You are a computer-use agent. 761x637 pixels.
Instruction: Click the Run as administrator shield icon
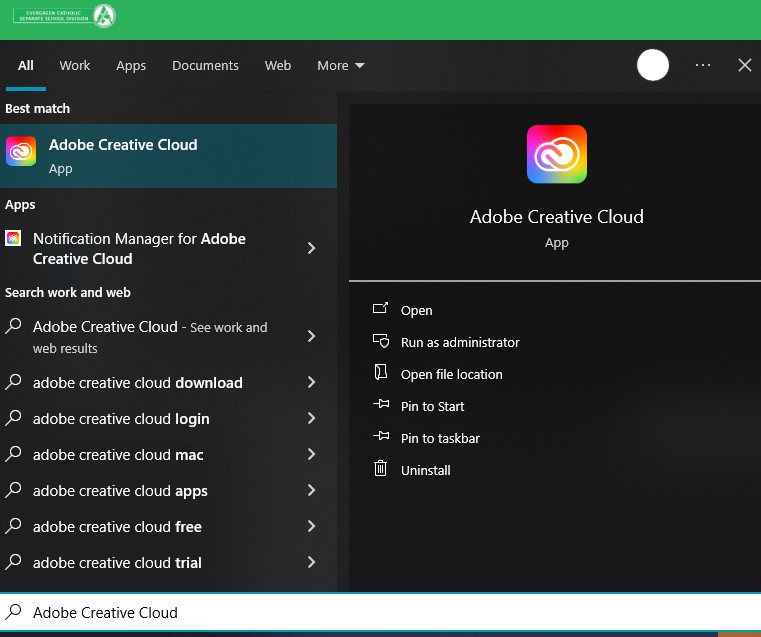(x=380, y=341)
